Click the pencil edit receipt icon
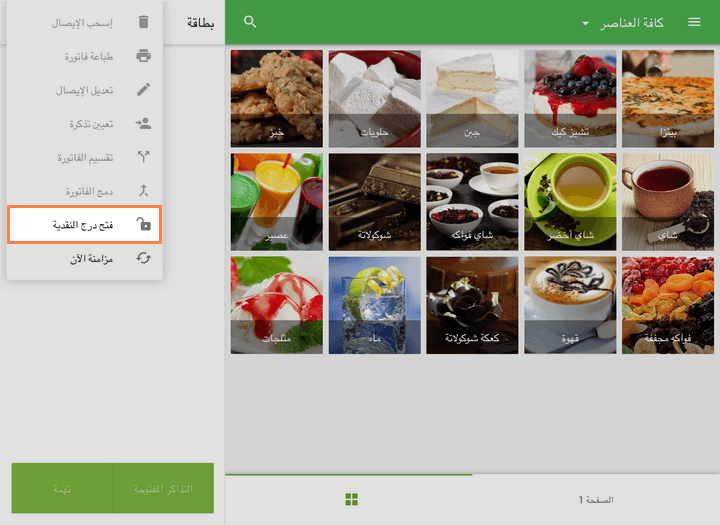 pyautogui.click(x=144, y=90)
